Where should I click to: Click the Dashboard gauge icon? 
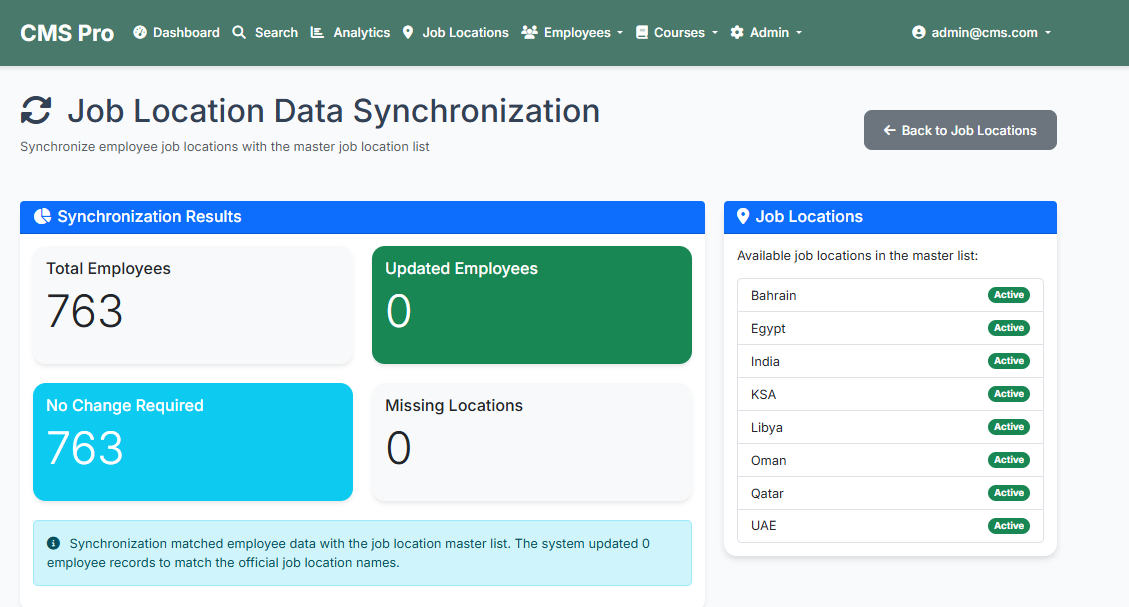[x=140, y=32]
